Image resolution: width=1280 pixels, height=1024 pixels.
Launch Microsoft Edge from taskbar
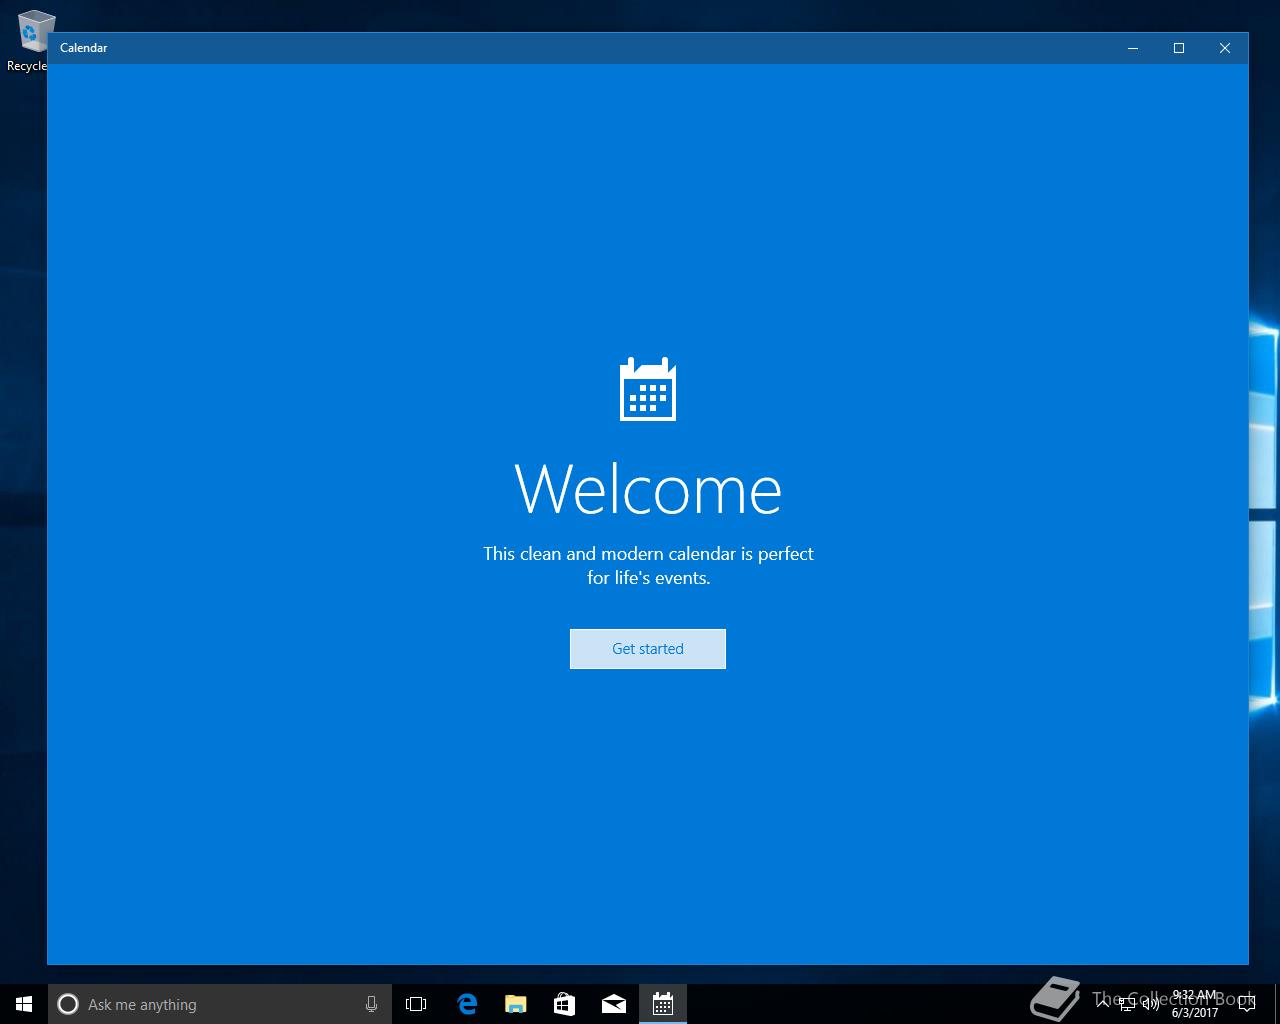[466, 1004]
